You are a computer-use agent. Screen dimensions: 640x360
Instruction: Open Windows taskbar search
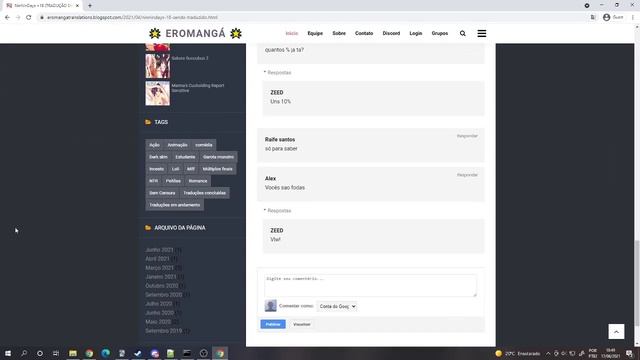point(24,353)
